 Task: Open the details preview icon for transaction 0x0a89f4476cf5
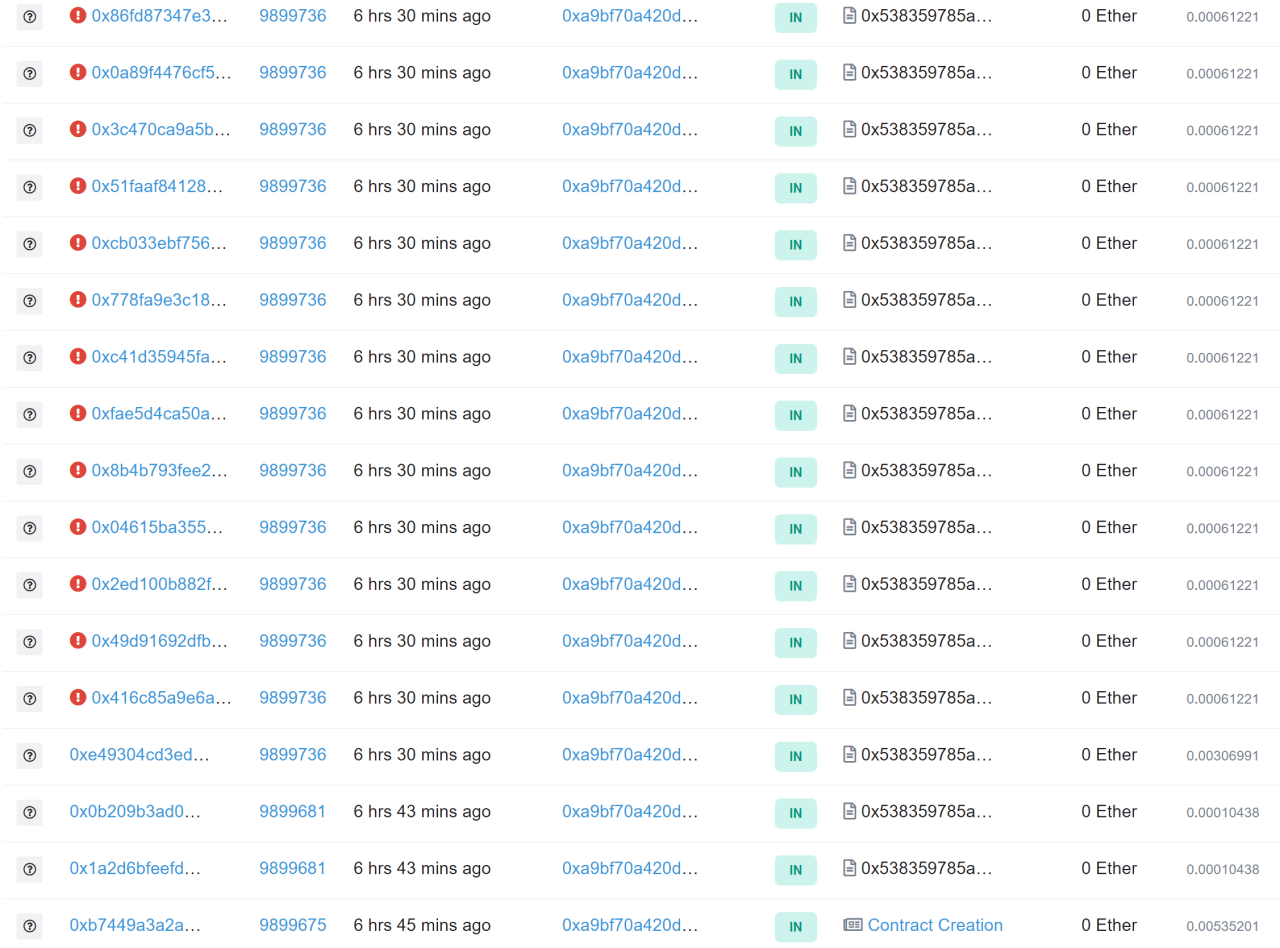30,74
